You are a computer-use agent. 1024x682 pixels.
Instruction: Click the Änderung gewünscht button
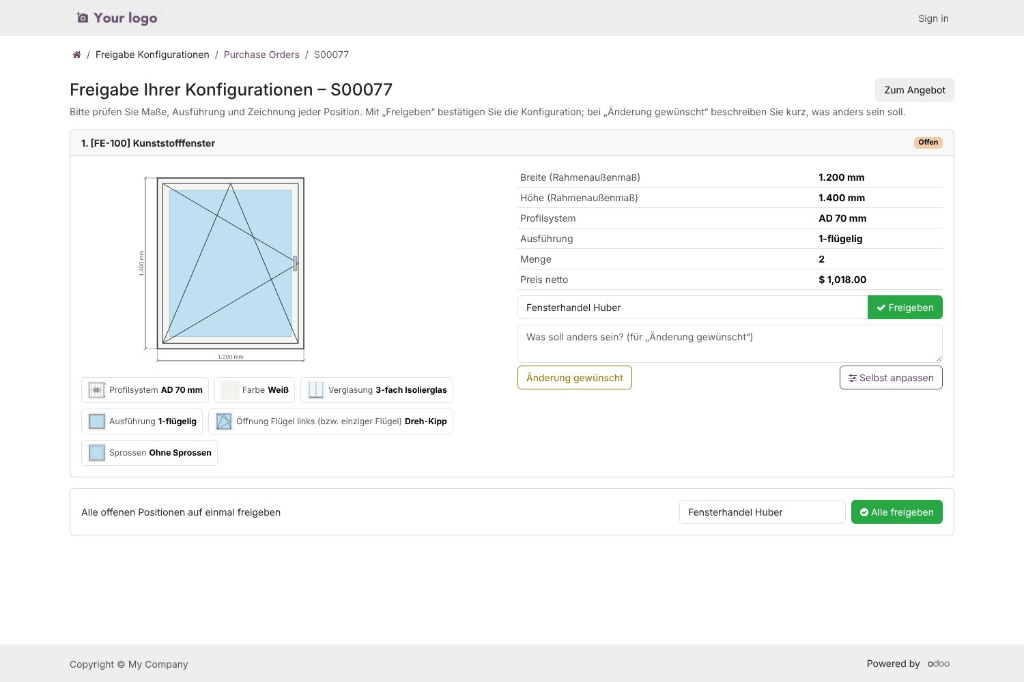pos(574,378)
